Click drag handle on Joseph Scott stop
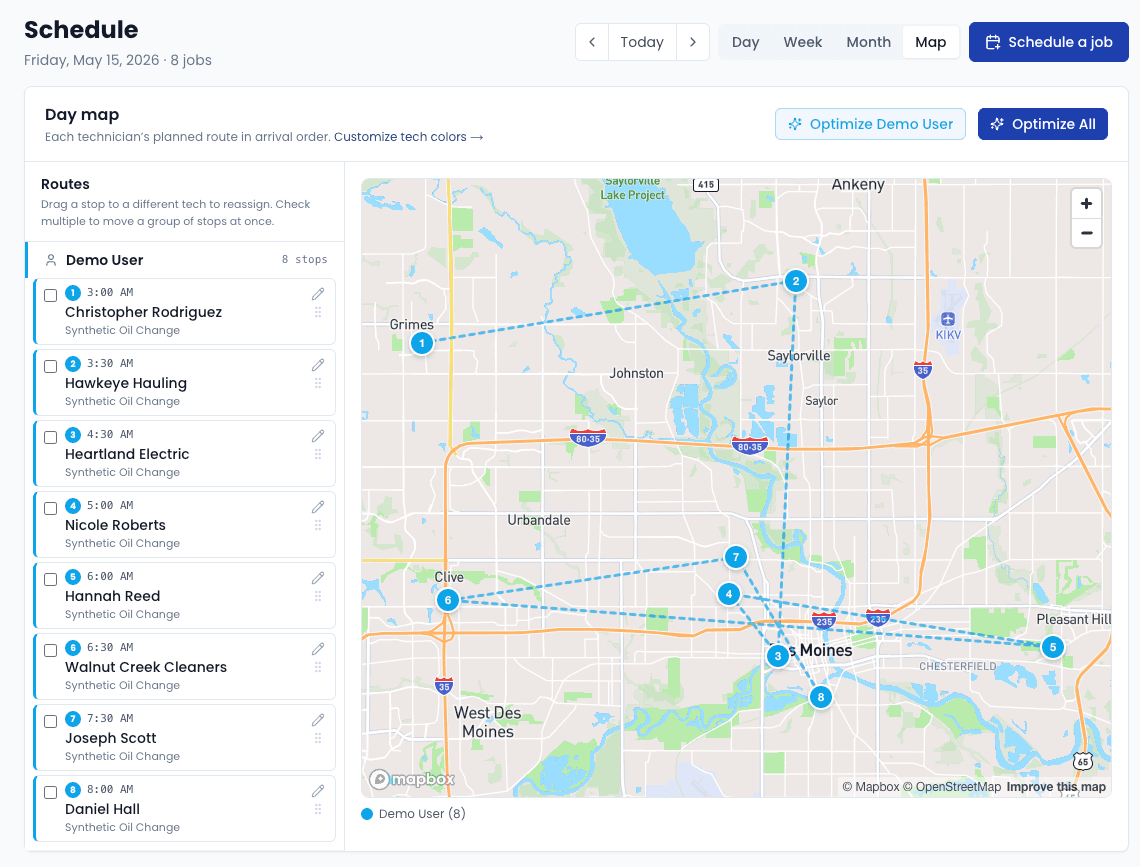Viewport: 1140px width, 867px height. click(318, 738)
